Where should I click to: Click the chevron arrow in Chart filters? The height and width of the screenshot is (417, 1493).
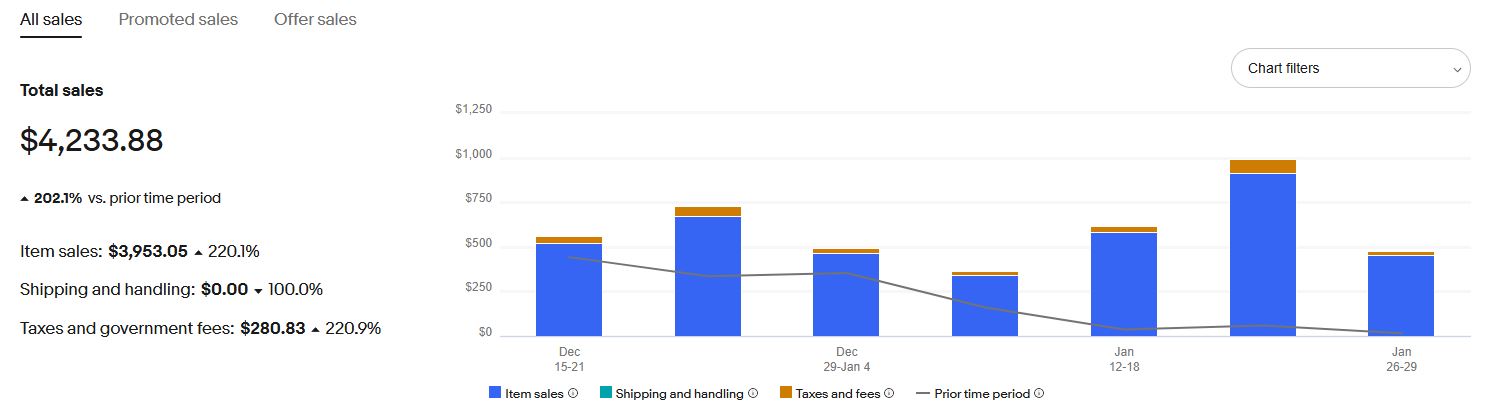coord(1457,70)
